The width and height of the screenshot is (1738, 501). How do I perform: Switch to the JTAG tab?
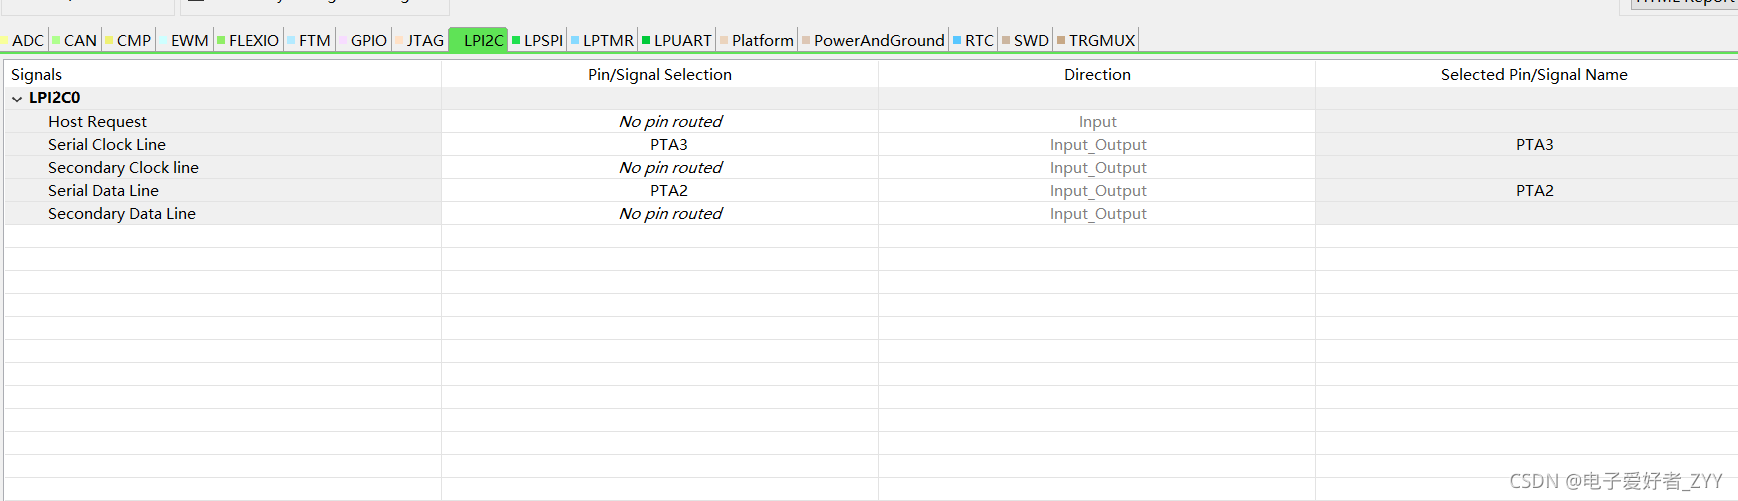click(x=420, y=40)
